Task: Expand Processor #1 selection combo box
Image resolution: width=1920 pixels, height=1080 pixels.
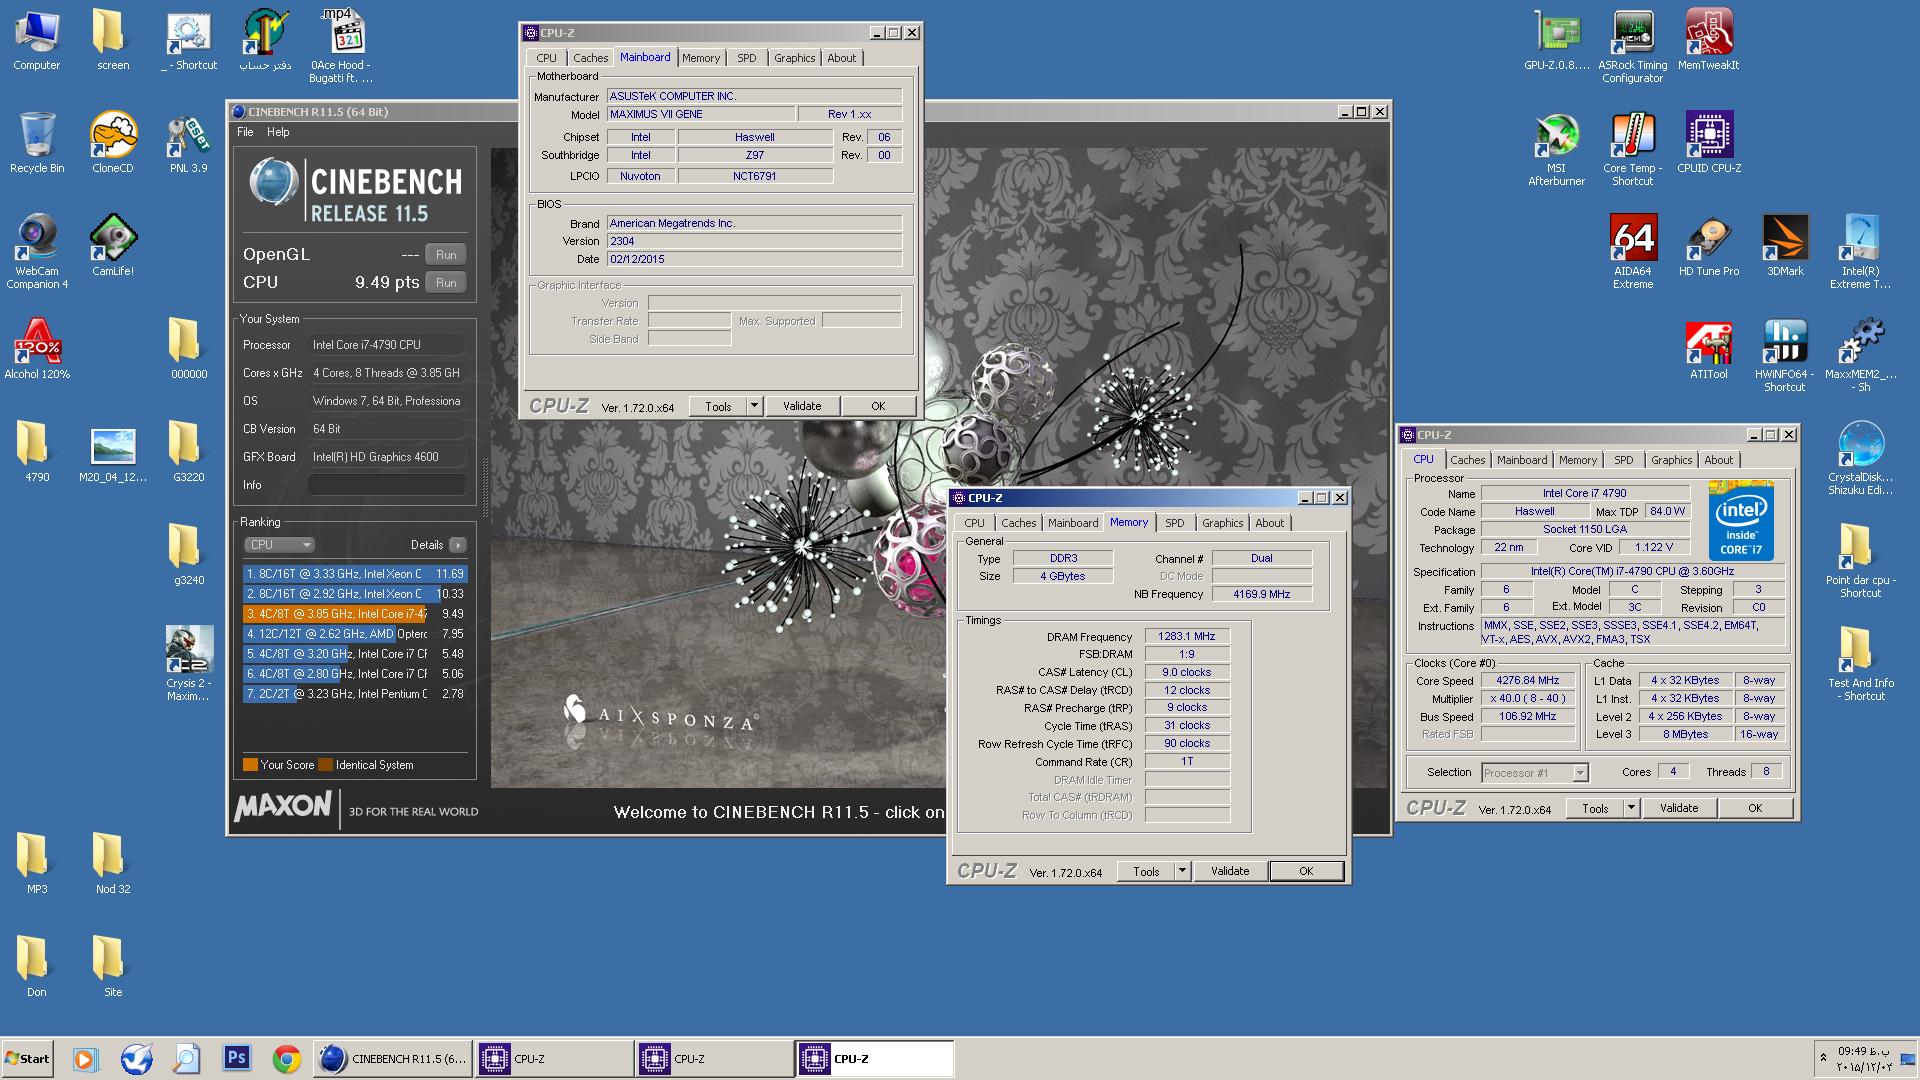Action: 1580,772
